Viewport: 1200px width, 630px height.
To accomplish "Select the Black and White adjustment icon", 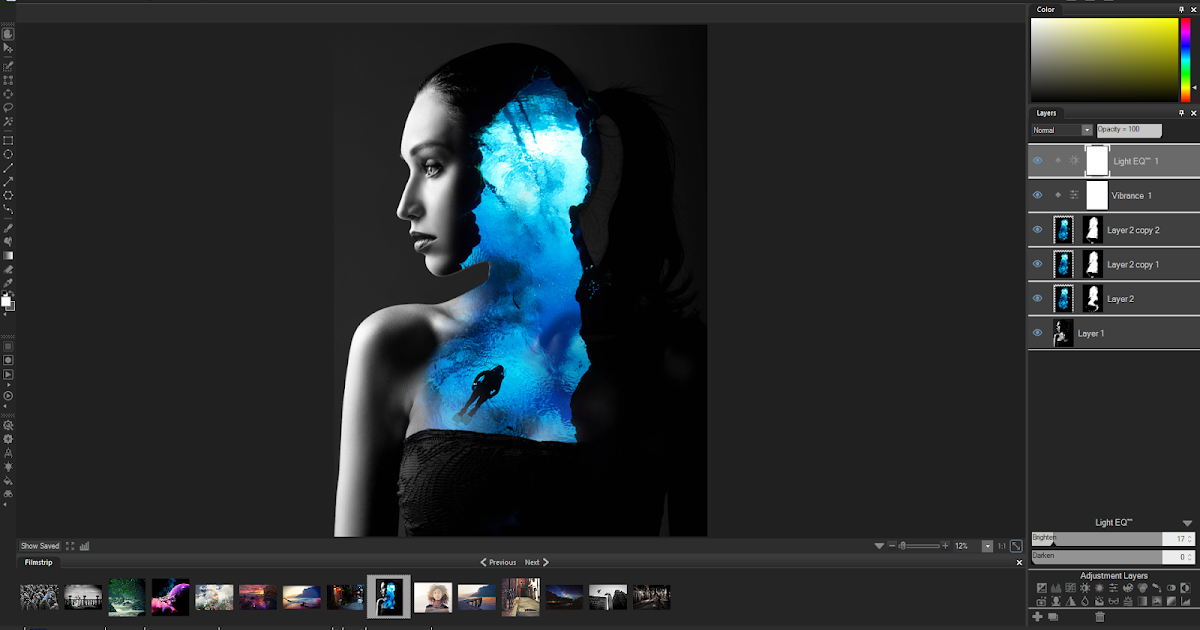I will coord(1184,588).
